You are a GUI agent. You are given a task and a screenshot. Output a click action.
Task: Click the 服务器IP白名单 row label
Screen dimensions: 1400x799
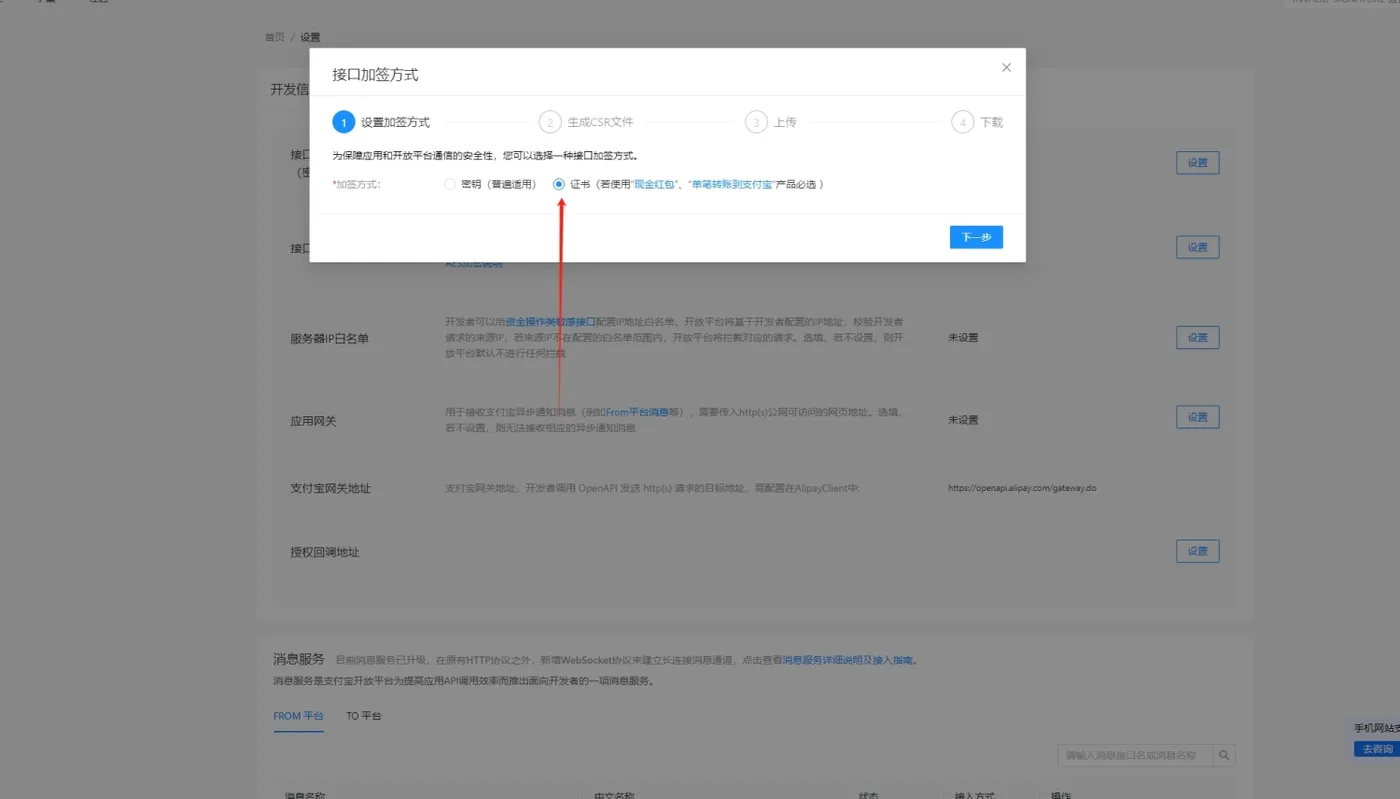coord(329,339)
